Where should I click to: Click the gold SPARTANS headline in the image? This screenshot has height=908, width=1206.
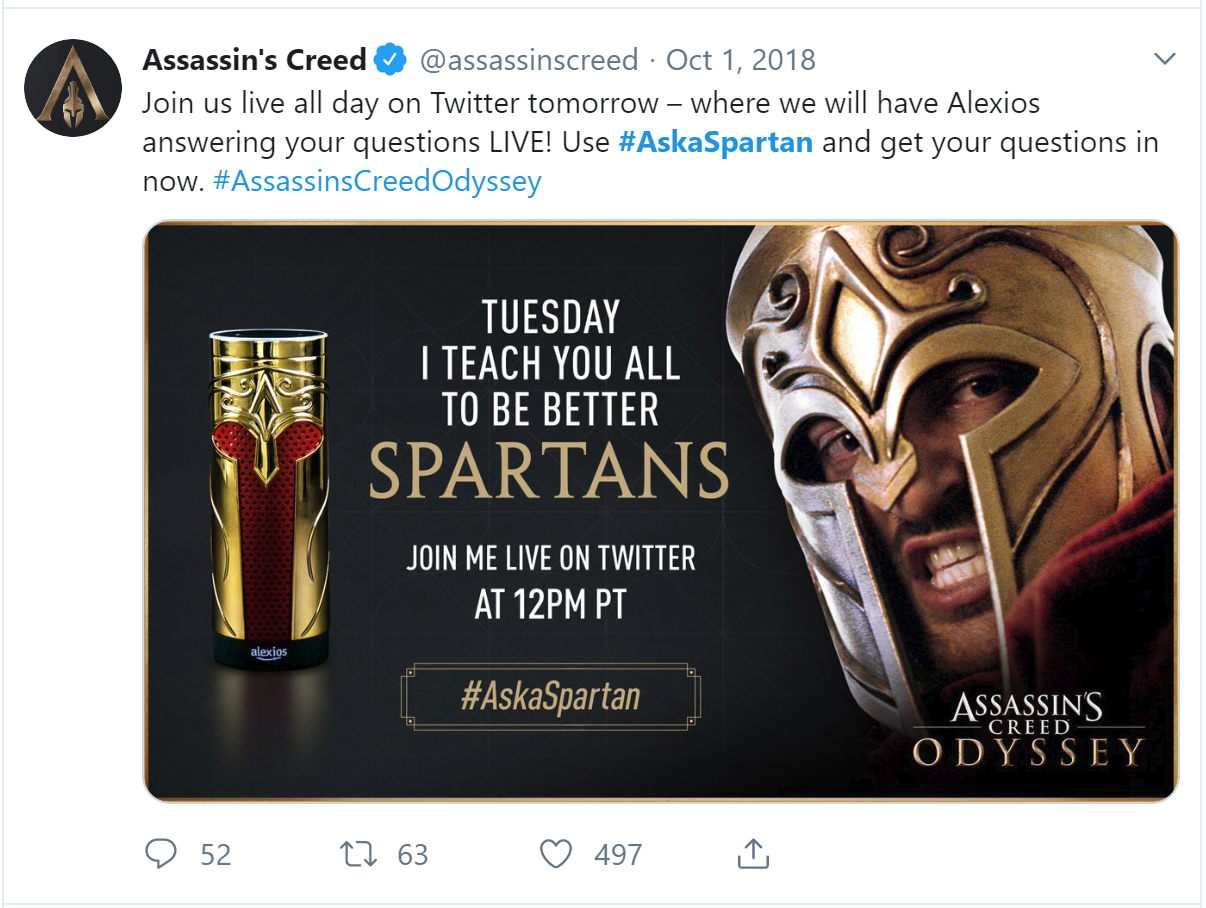pyautogui.click(x=549, y=469)
